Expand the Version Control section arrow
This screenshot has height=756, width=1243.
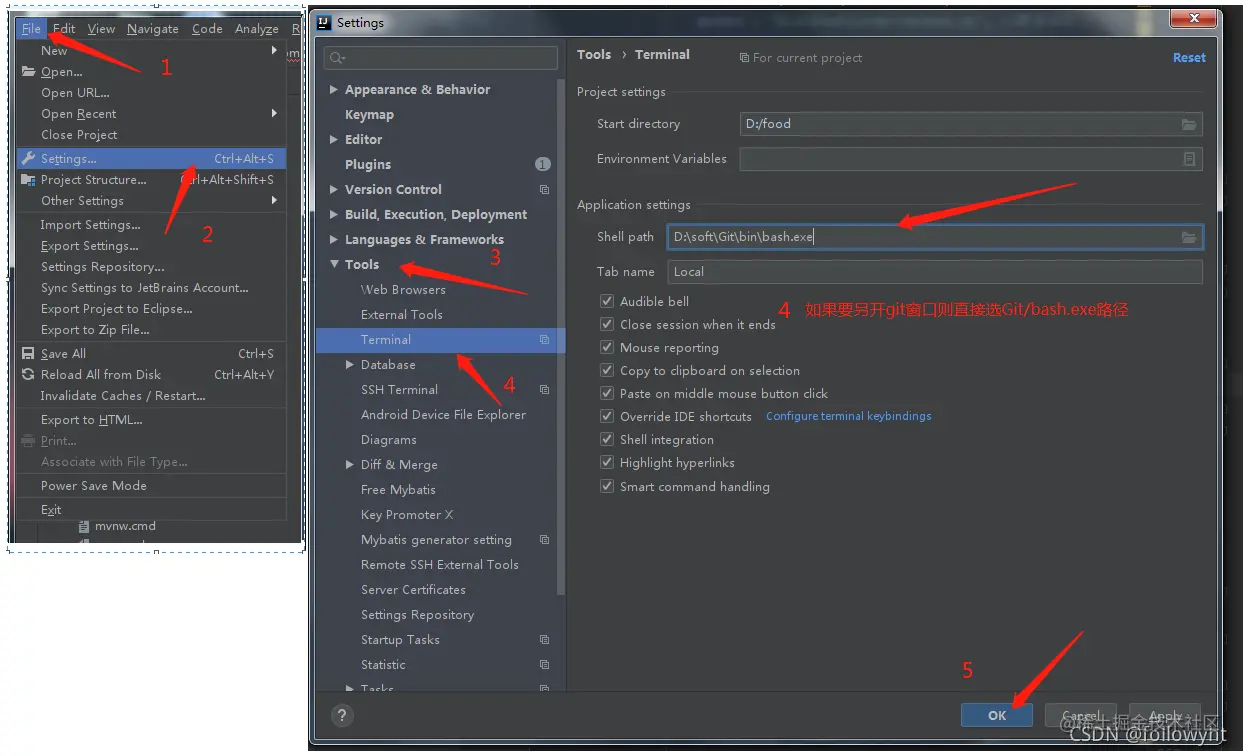(x=334, y=189)
